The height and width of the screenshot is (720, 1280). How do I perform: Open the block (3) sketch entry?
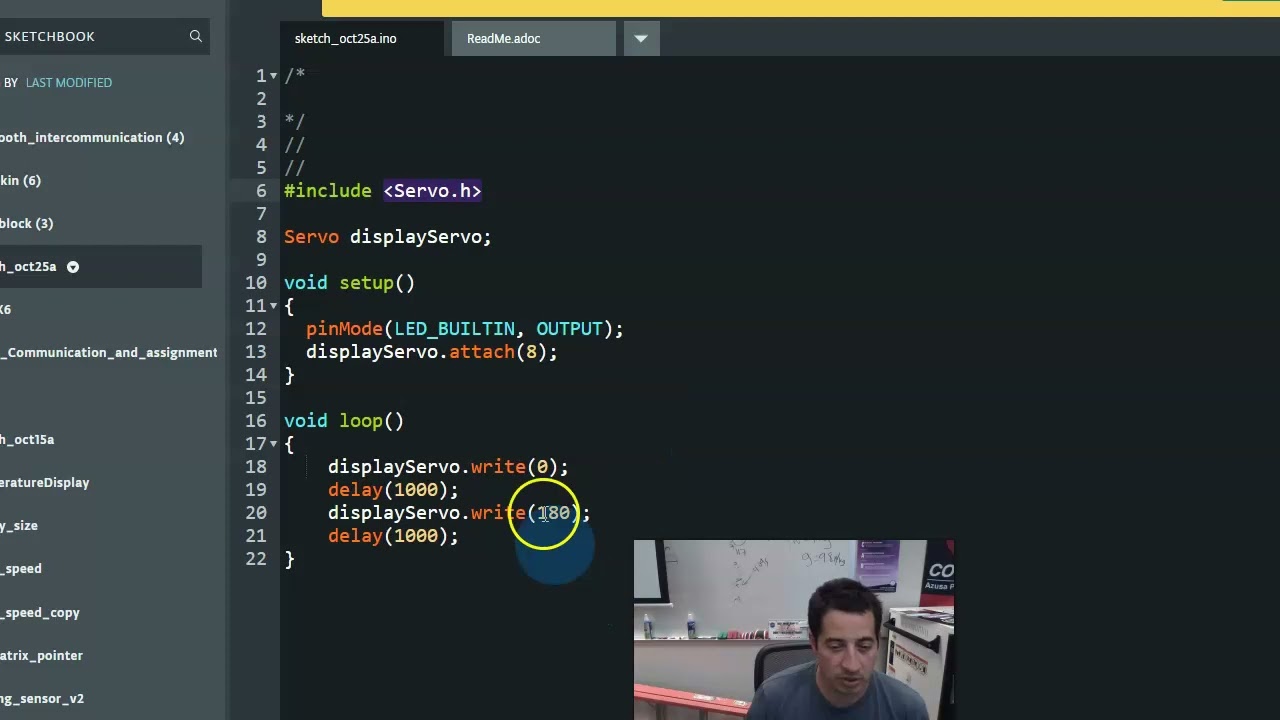click(x=27, y=223)
